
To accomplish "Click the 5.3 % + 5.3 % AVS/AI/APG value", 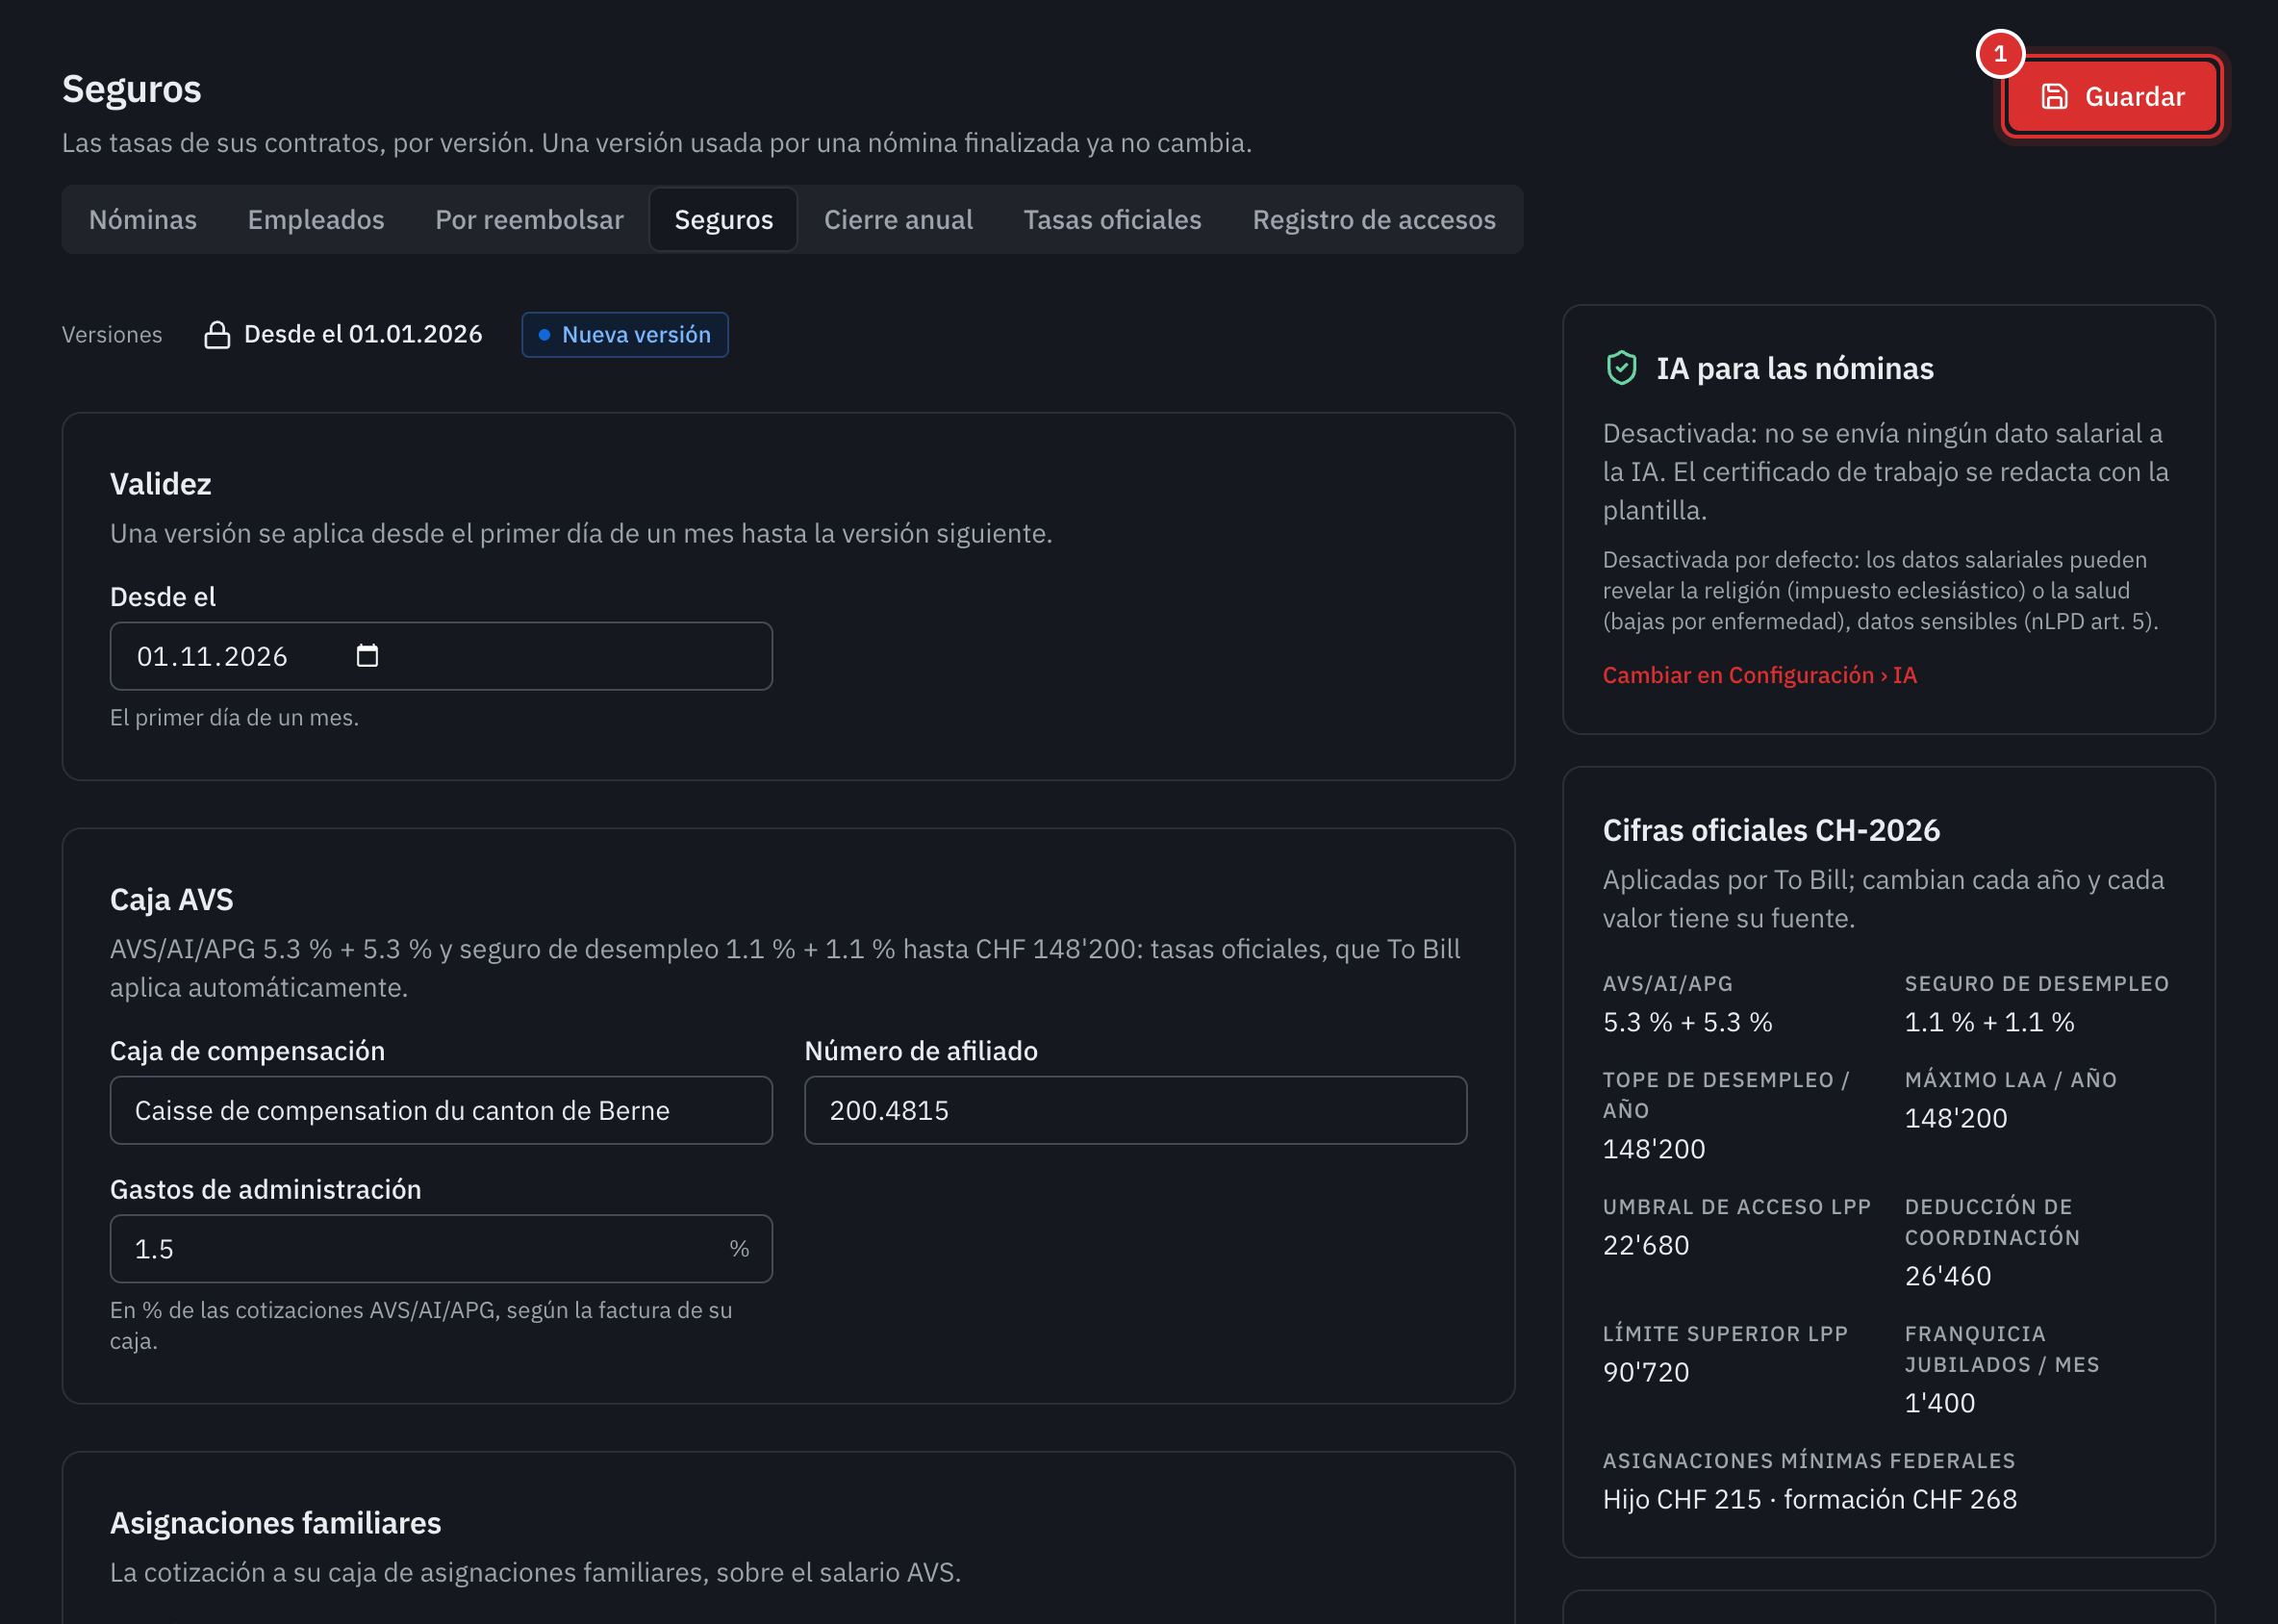I will (1687, 1022).
